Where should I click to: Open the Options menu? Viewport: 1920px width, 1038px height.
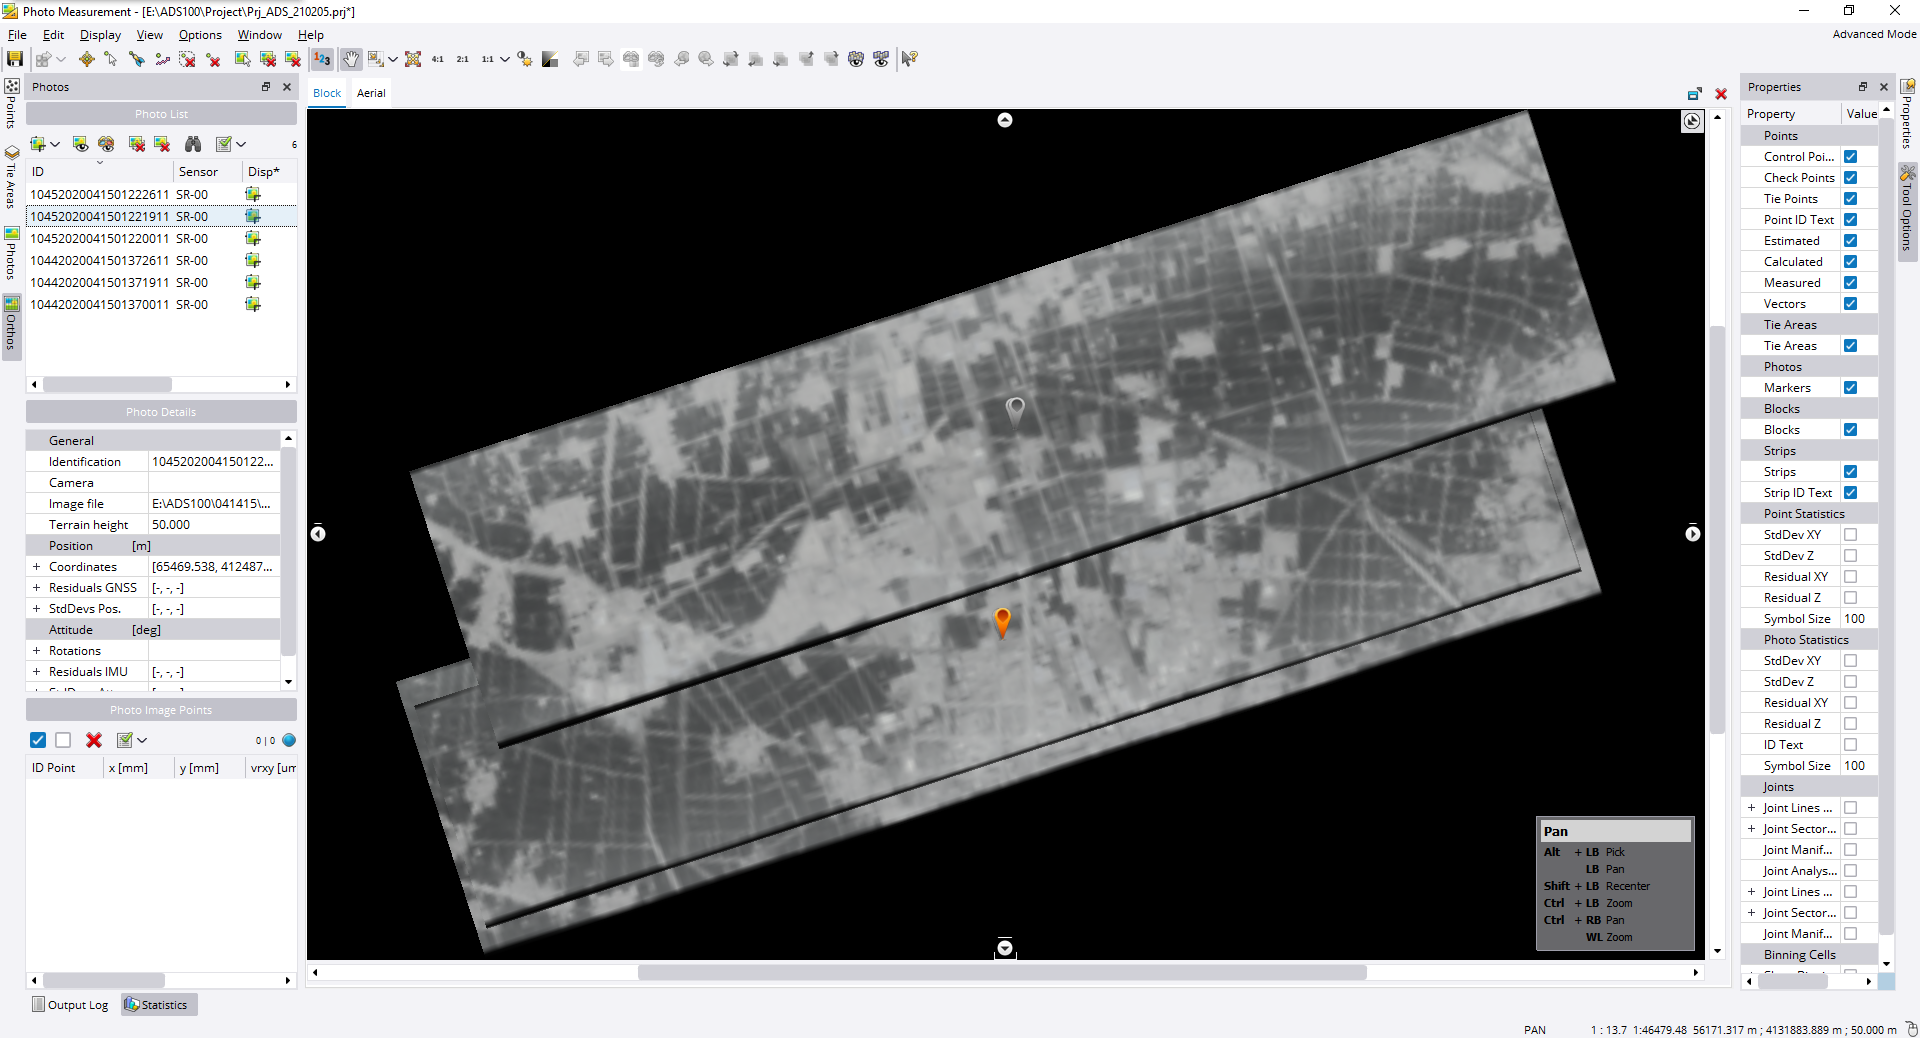pyautogui.click(x=200, y=35)
